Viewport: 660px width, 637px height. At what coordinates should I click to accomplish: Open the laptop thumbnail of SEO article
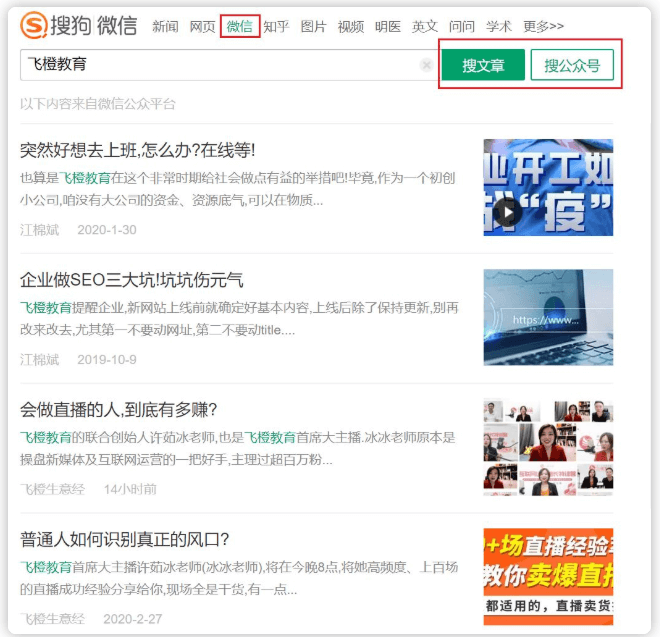pyautogui.click(x=548, y=317)
